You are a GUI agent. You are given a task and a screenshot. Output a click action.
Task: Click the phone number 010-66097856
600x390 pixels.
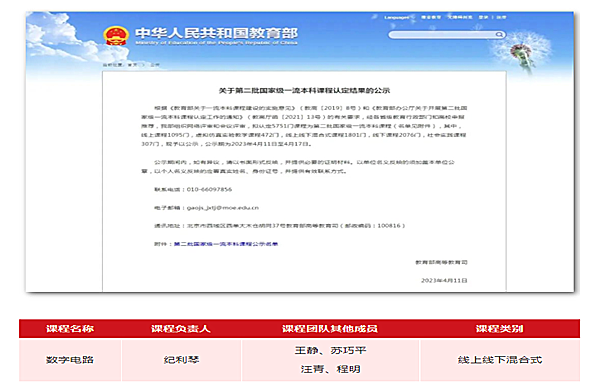pos(209,189)
